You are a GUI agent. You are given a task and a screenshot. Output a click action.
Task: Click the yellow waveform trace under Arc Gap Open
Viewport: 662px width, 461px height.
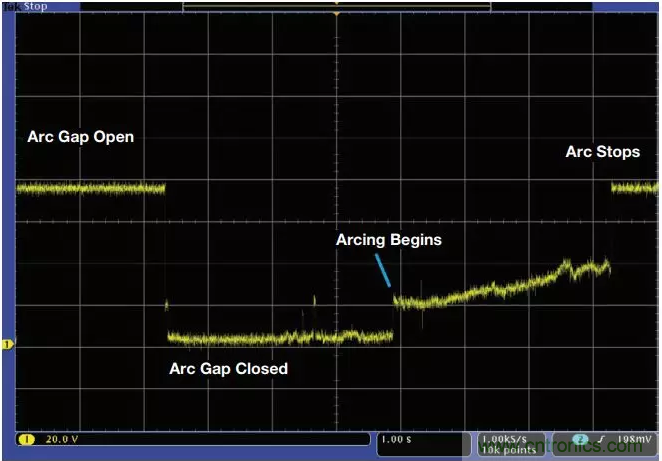click(x=90, y=187)
